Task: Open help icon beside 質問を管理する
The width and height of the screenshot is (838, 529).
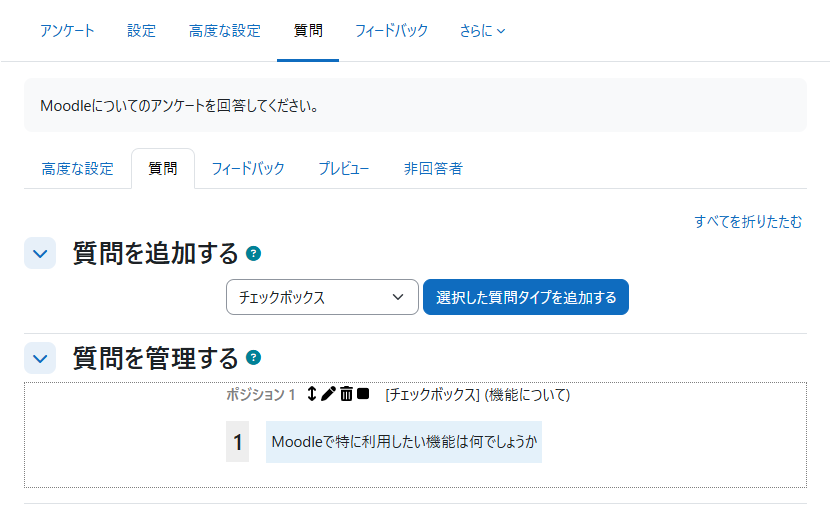Action: tap(253, 357)
